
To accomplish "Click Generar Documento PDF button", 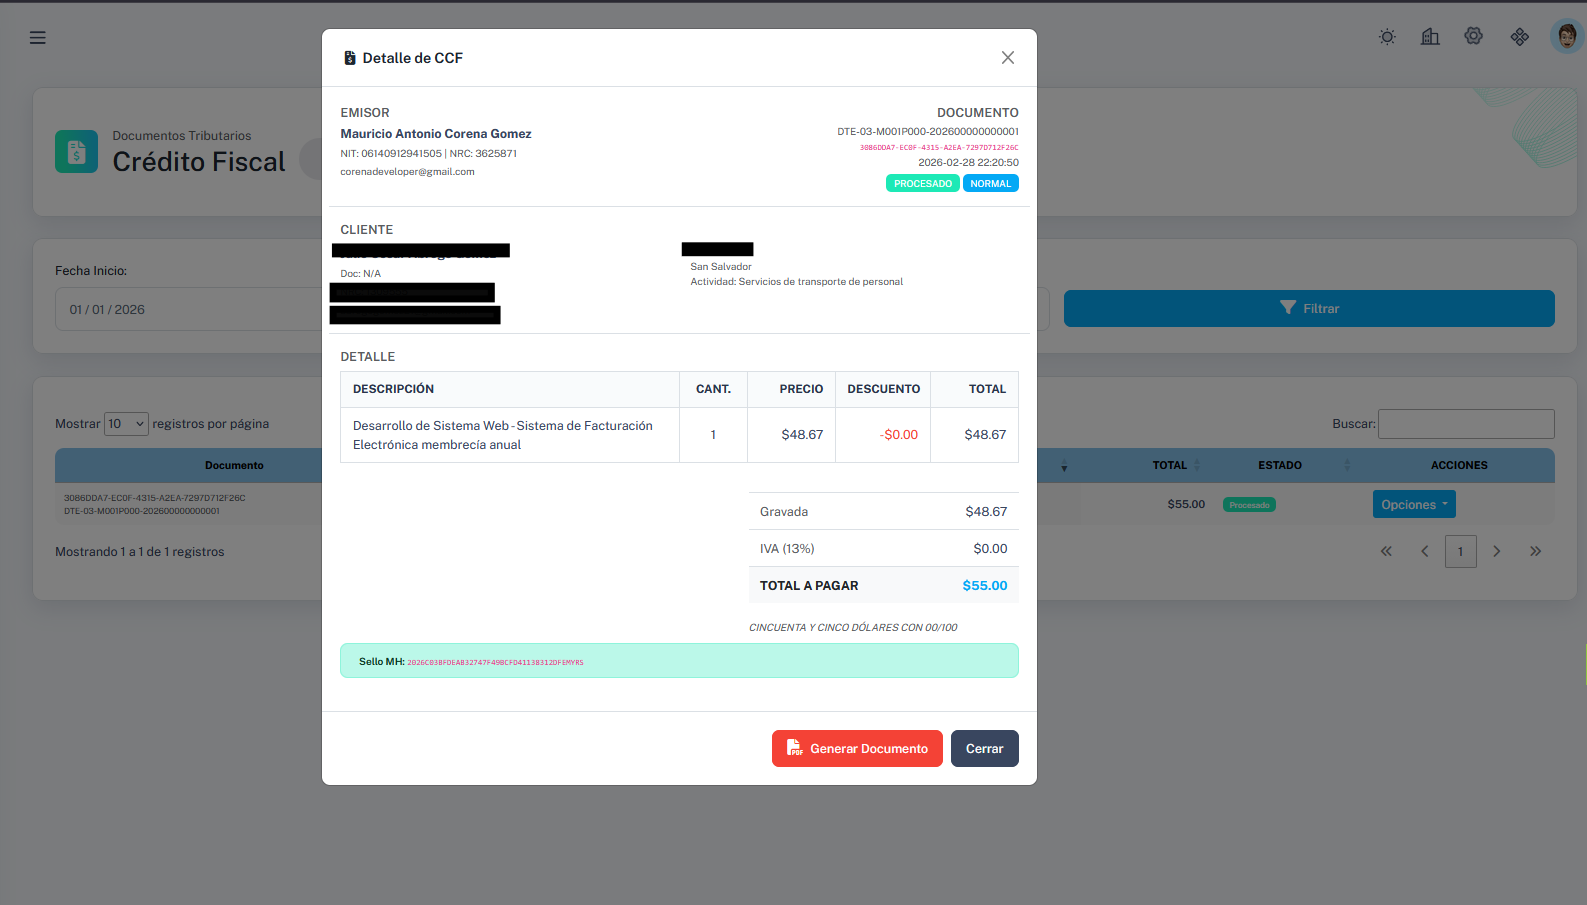I will point(857,749).
